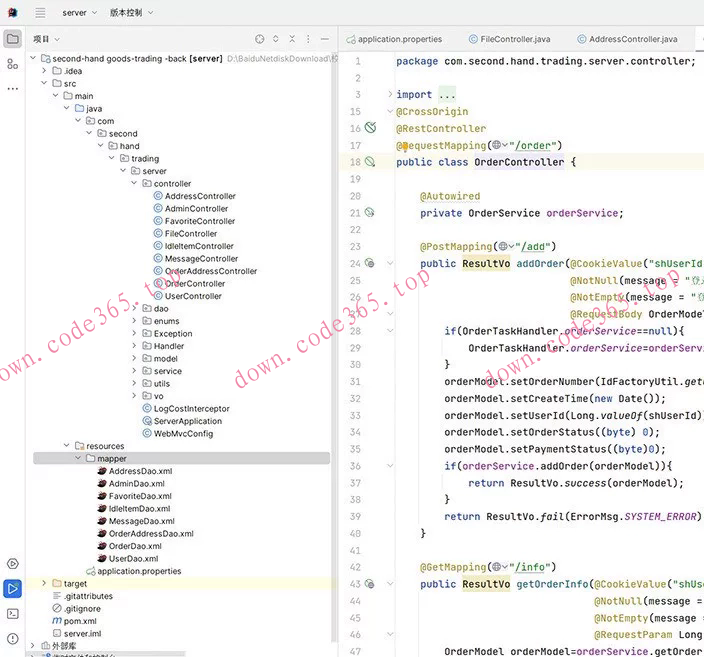Open the Services tool window icon
Viewport: 704px width, 657px height.
coord(12,564)
